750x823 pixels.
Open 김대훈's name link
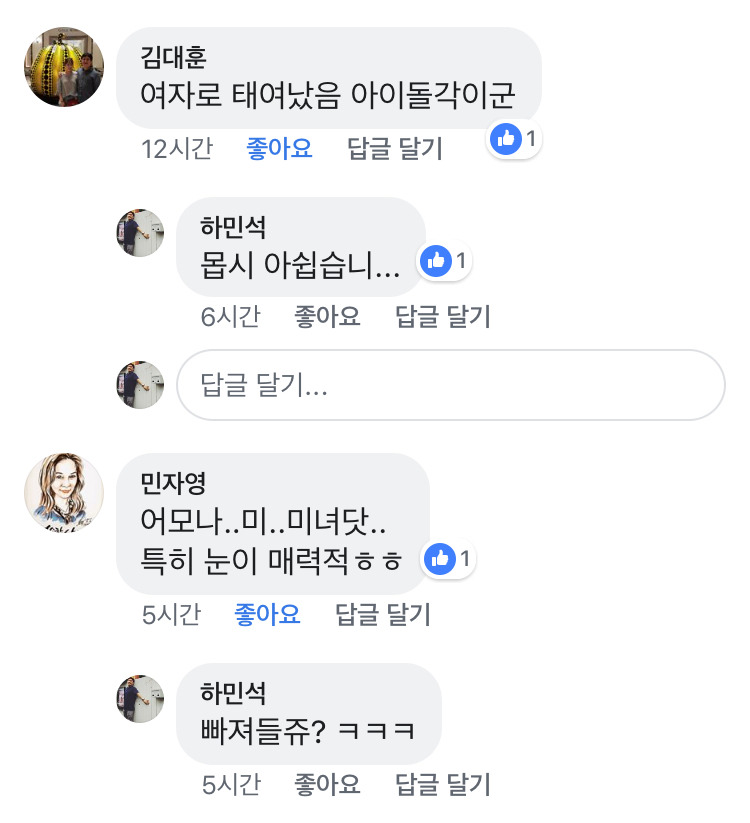(173, 57)
